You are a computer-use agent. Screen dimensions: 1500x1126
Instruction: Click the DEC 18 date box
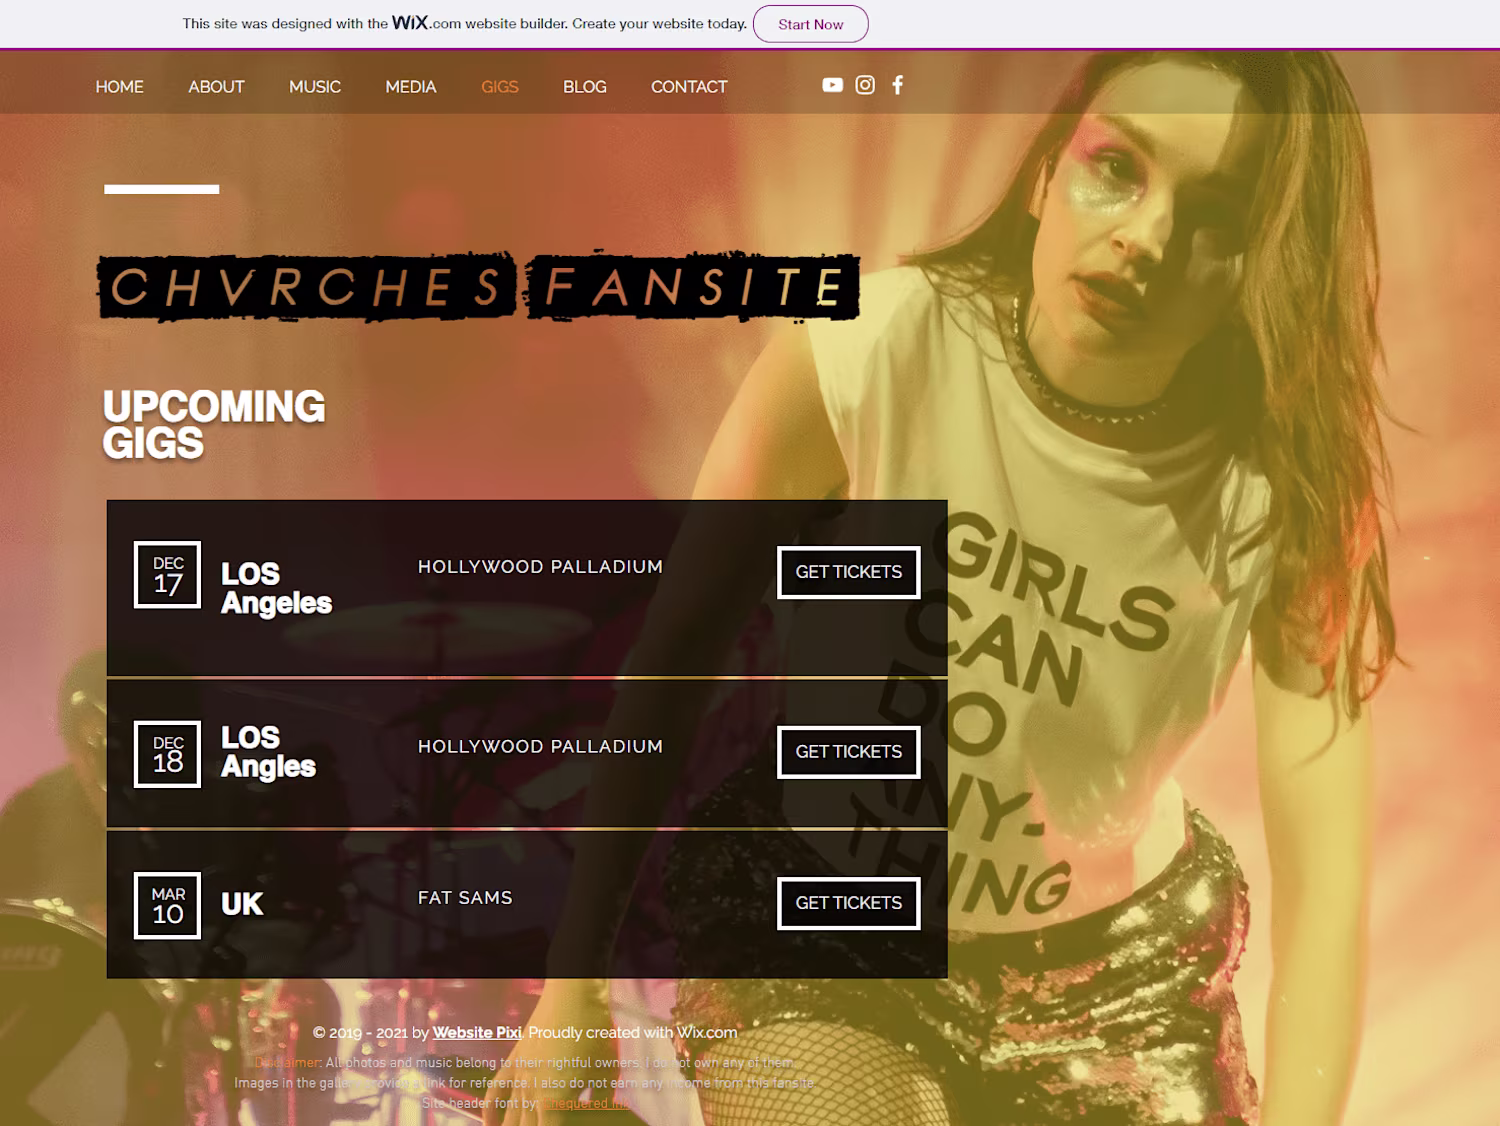coord(168,754)
